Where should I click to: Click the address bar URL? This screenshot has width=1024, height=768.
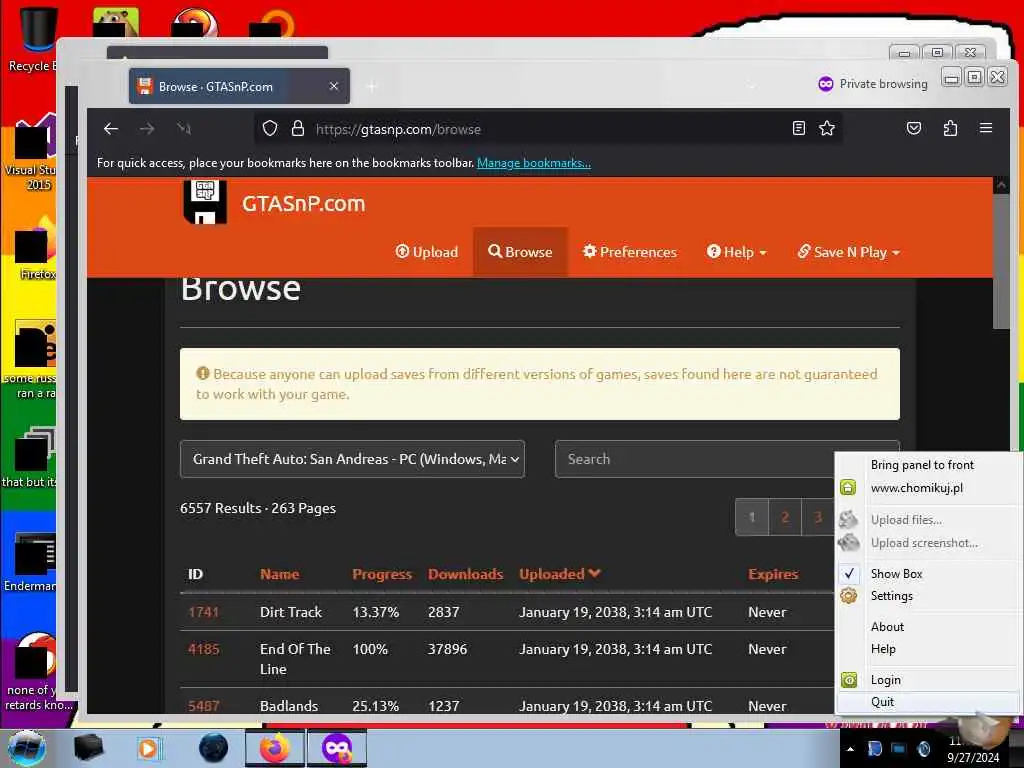[x=398, y=129]
